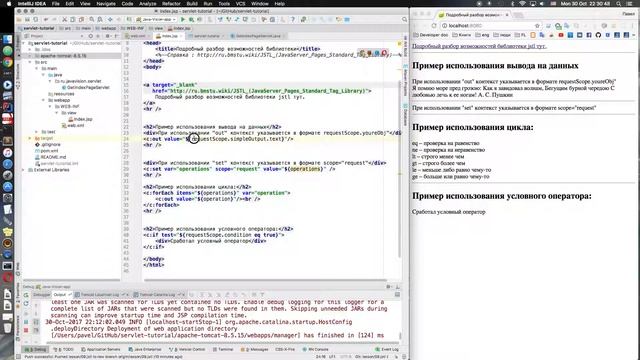Expand the test folder node
The height and width of the screenshot is (360, 640).
(x=37, y=132)
